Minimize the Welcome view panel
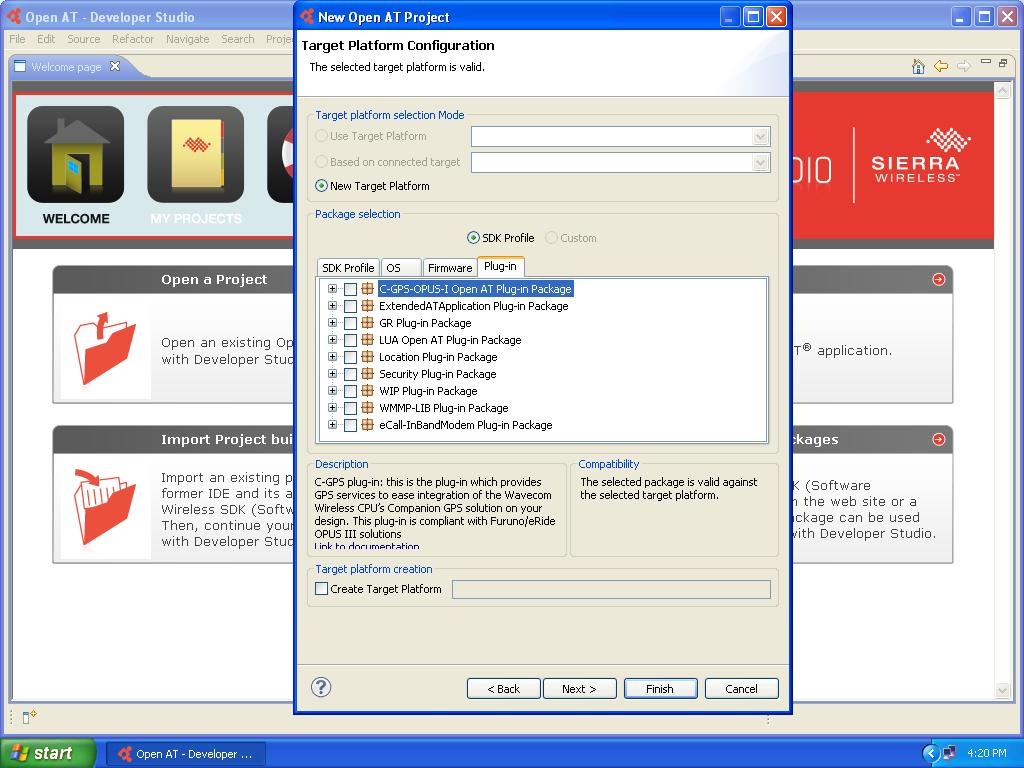 click(985, 62)
